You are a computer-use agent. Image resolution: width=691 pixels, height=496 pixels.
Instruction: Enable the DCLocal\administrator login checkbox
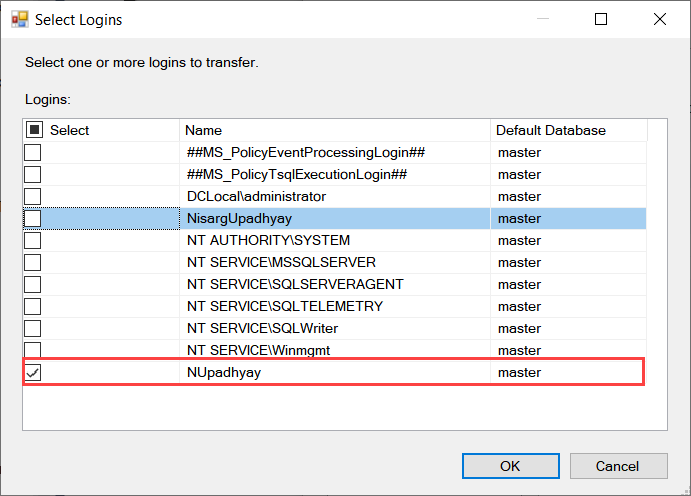33,196
